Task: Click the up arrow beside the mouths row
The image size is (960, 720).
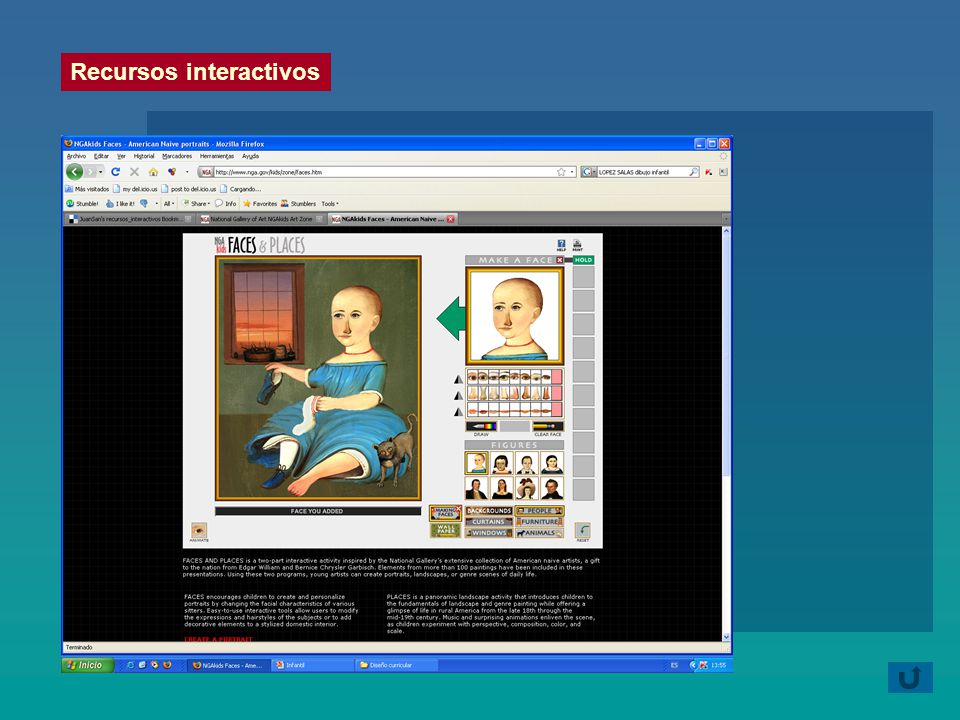Action: [459, 412]
